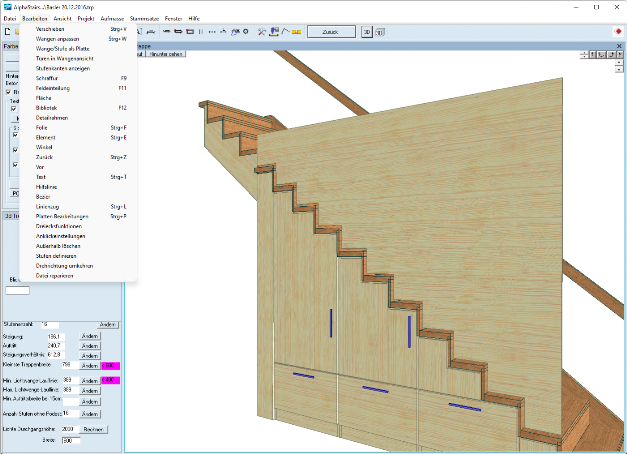Click Ändern in the Stufenanzahl row

pos(108,324)
